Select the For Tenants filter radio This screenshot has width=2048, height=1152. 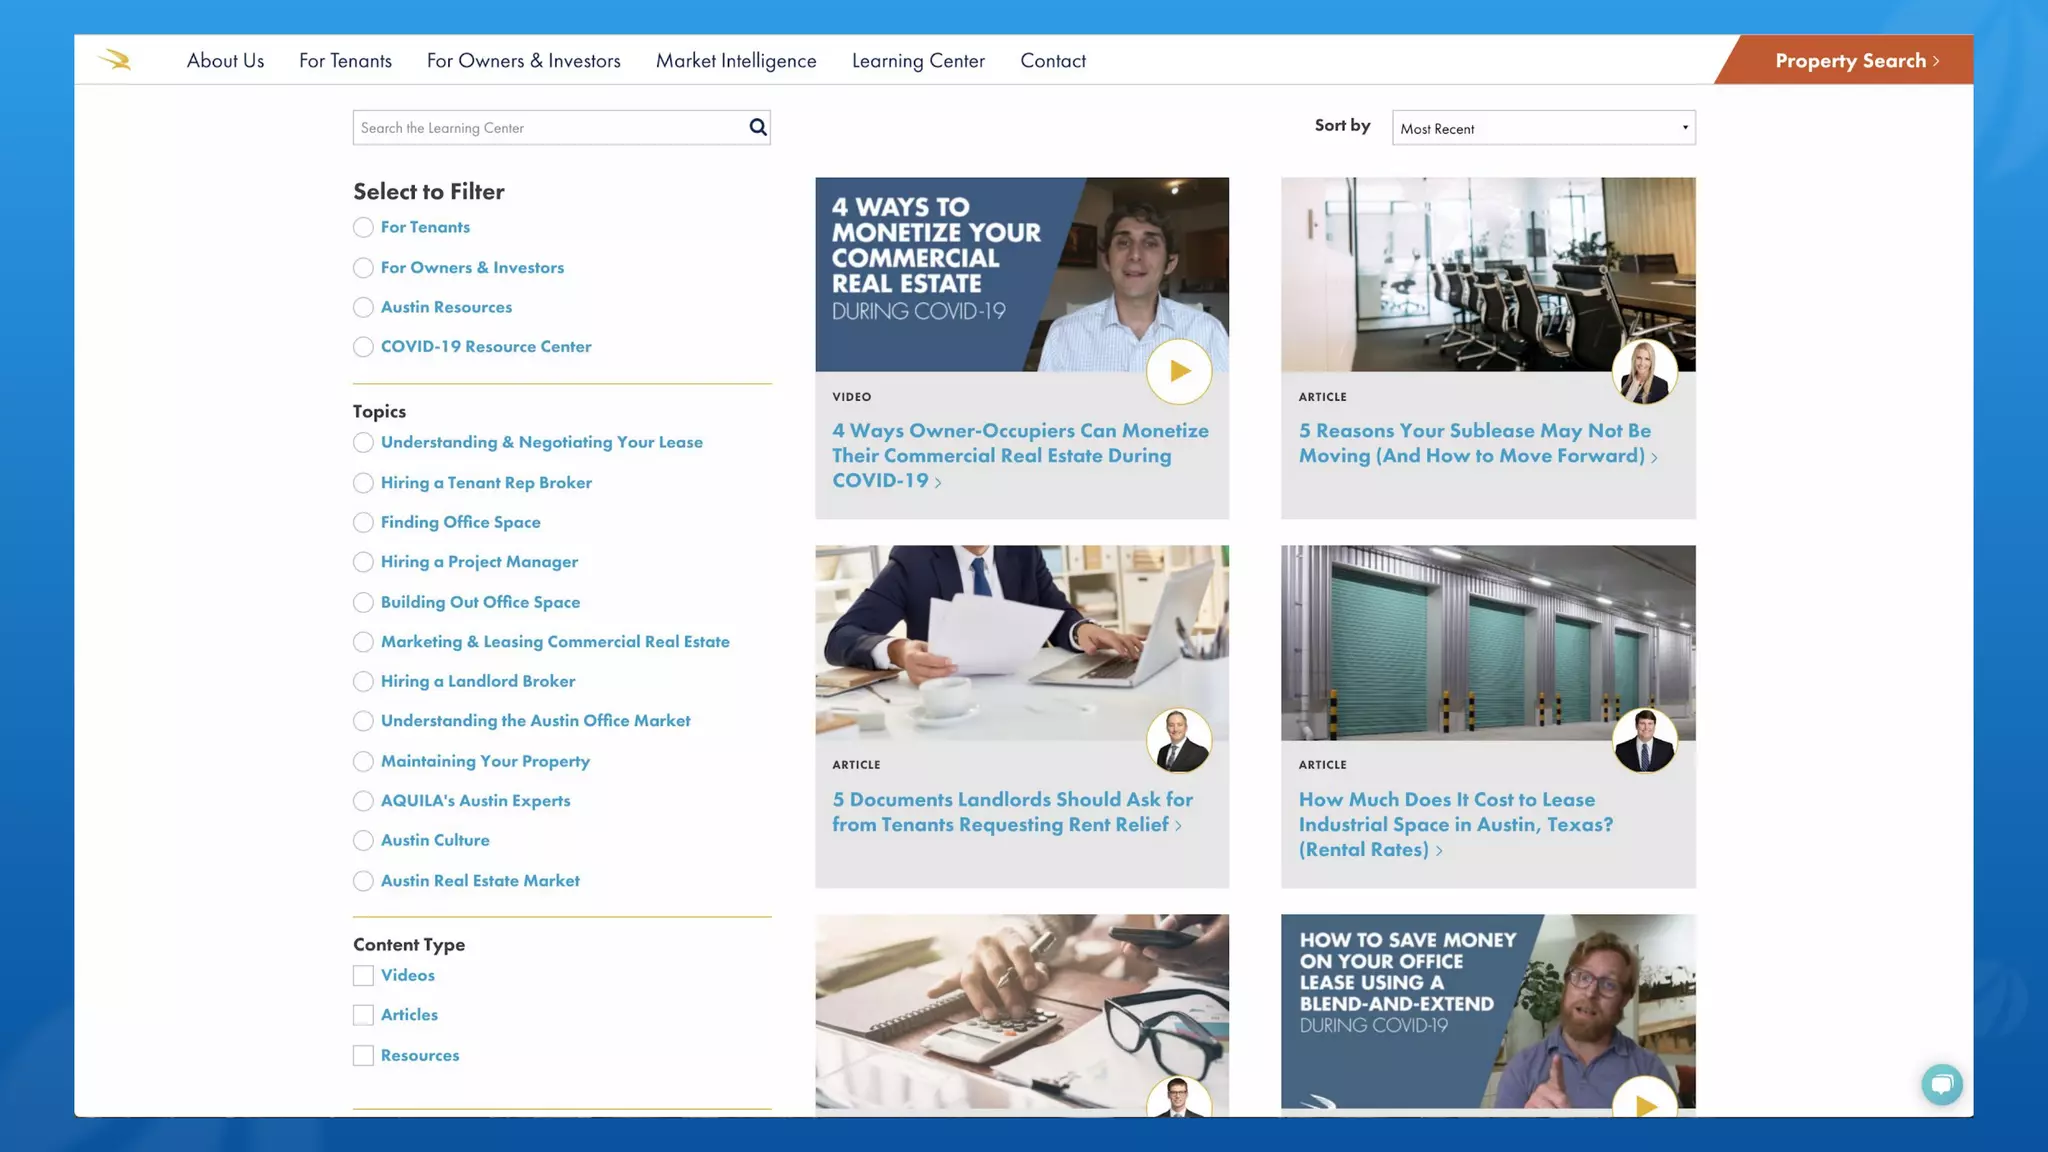[x=363, y=228]
